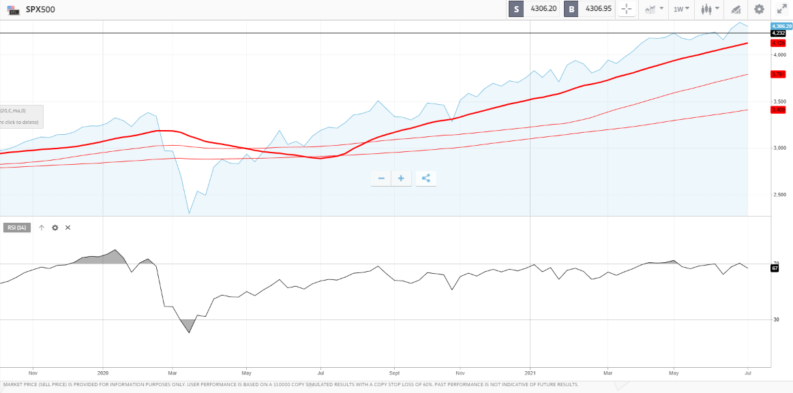Click the RSI 30 level label

pos(776,320)
